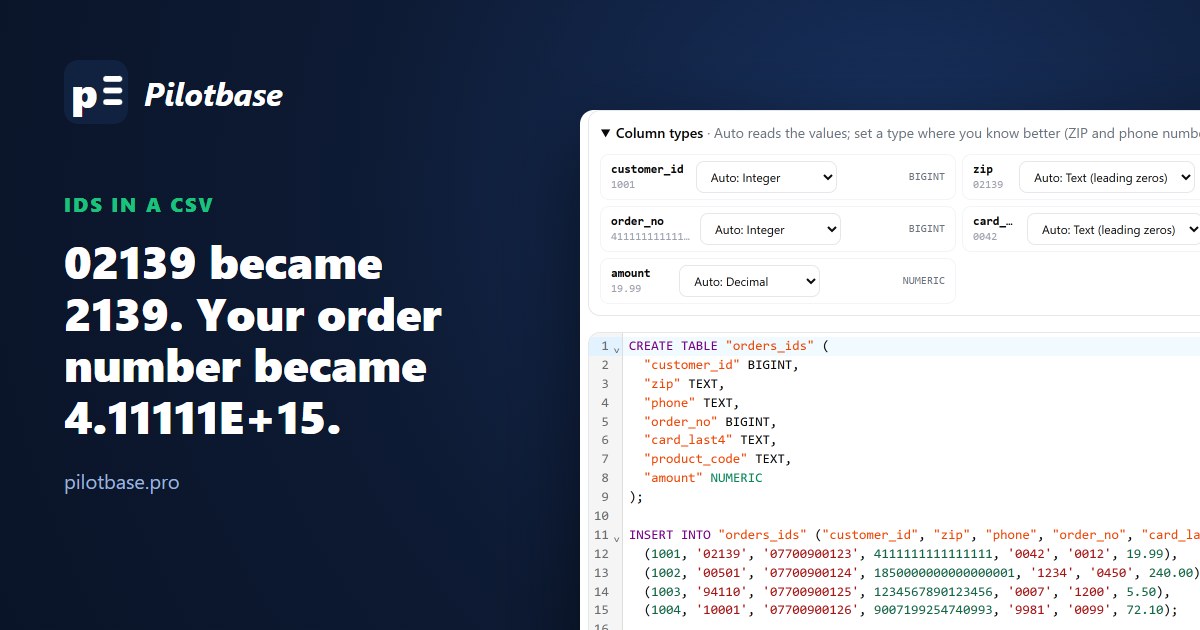This screenshot has height=630, width=1200.
Task: Click the customer_id column name label
Action: 647,169
